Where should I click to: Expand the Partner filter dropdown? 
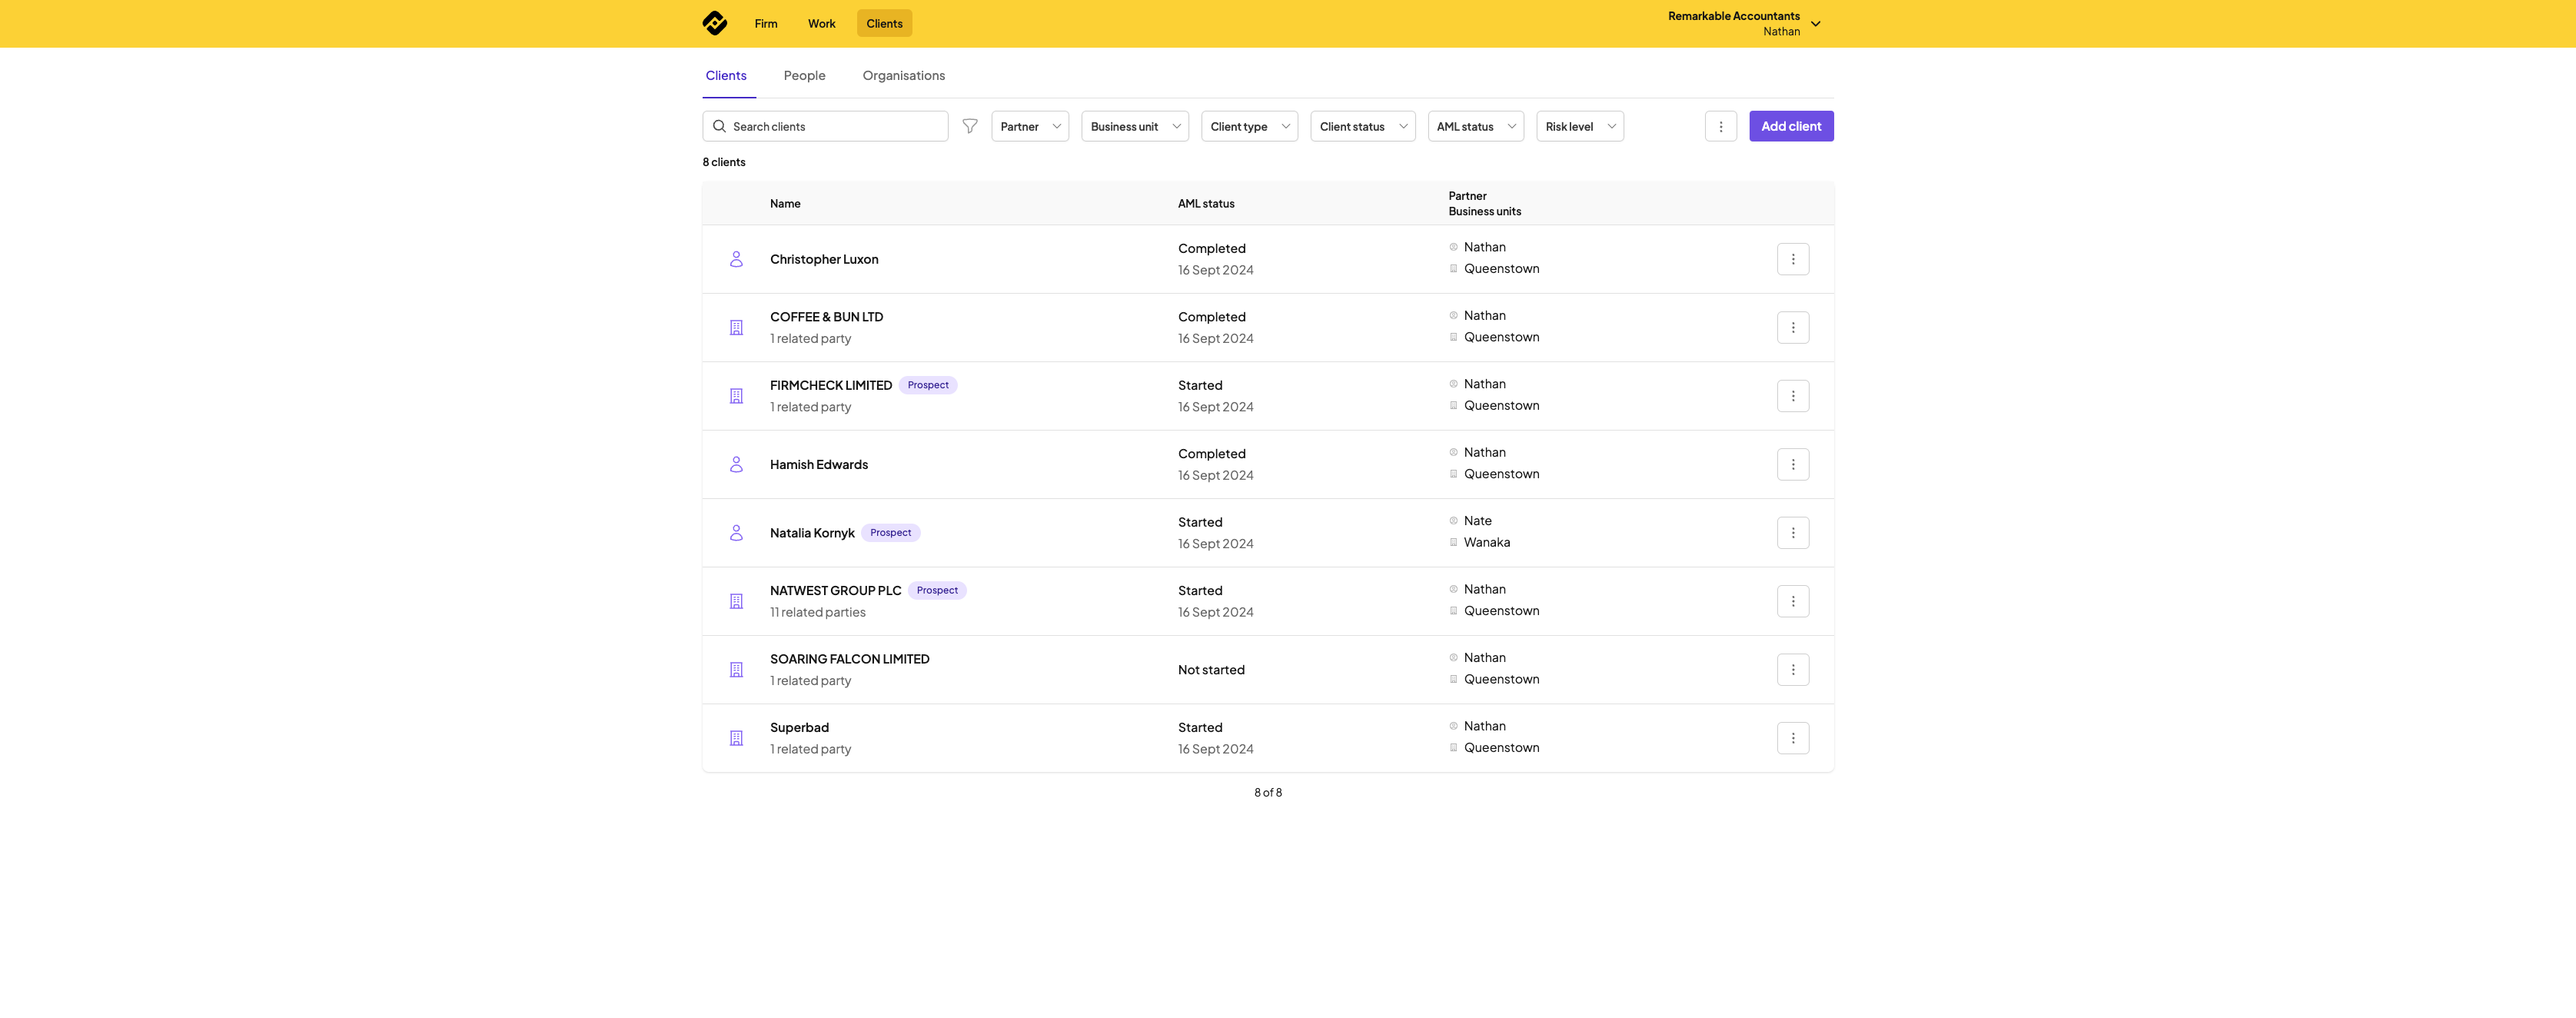(1029, 126)
